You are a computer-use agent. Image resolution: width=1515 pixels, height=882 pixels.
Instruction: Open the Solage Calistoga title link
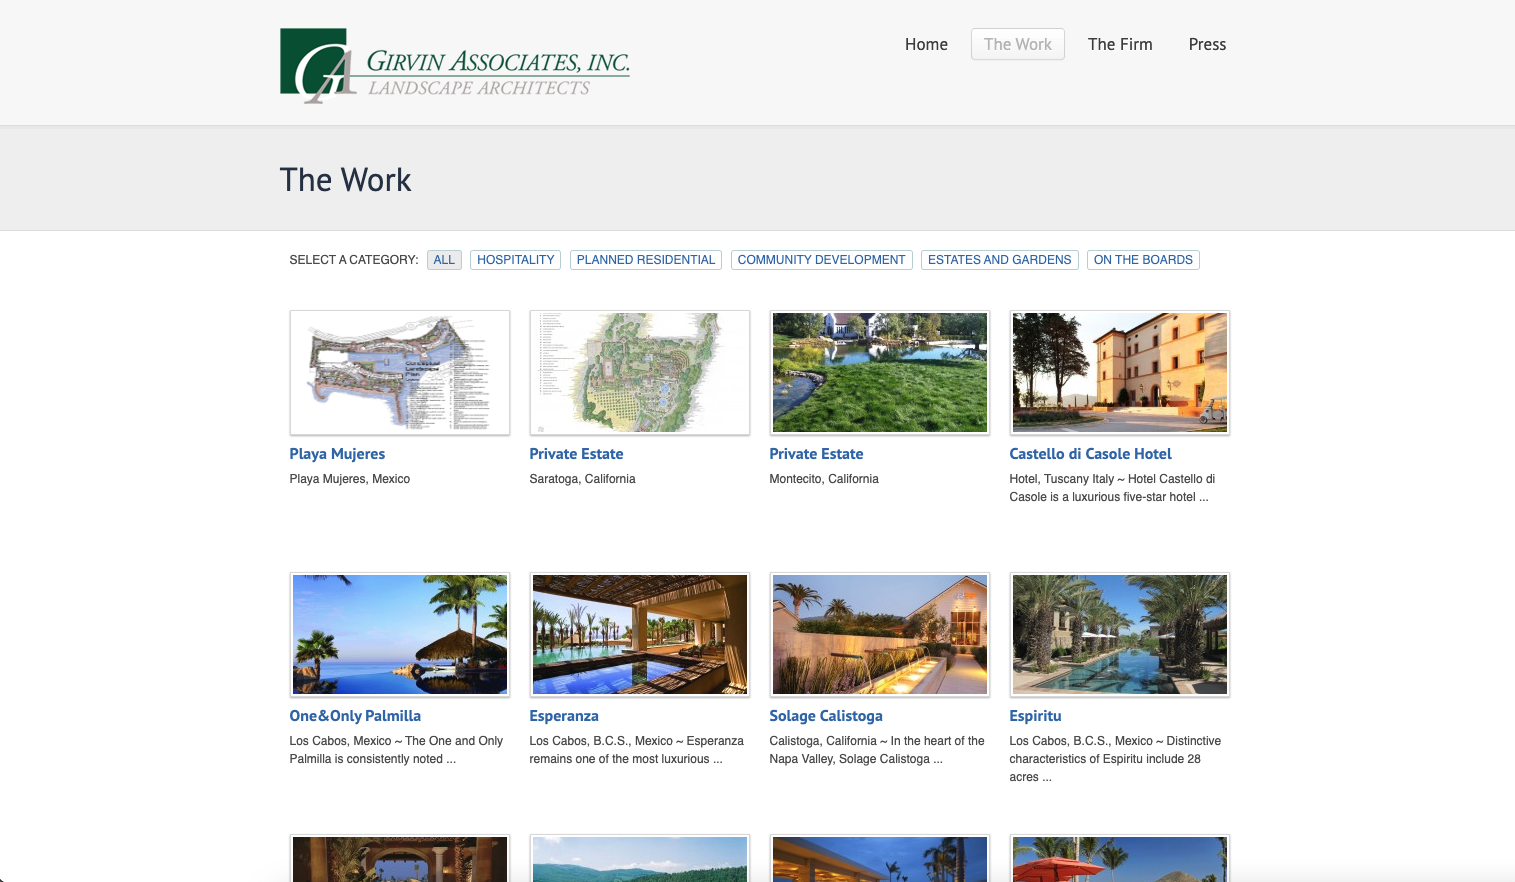click(826, 716)
